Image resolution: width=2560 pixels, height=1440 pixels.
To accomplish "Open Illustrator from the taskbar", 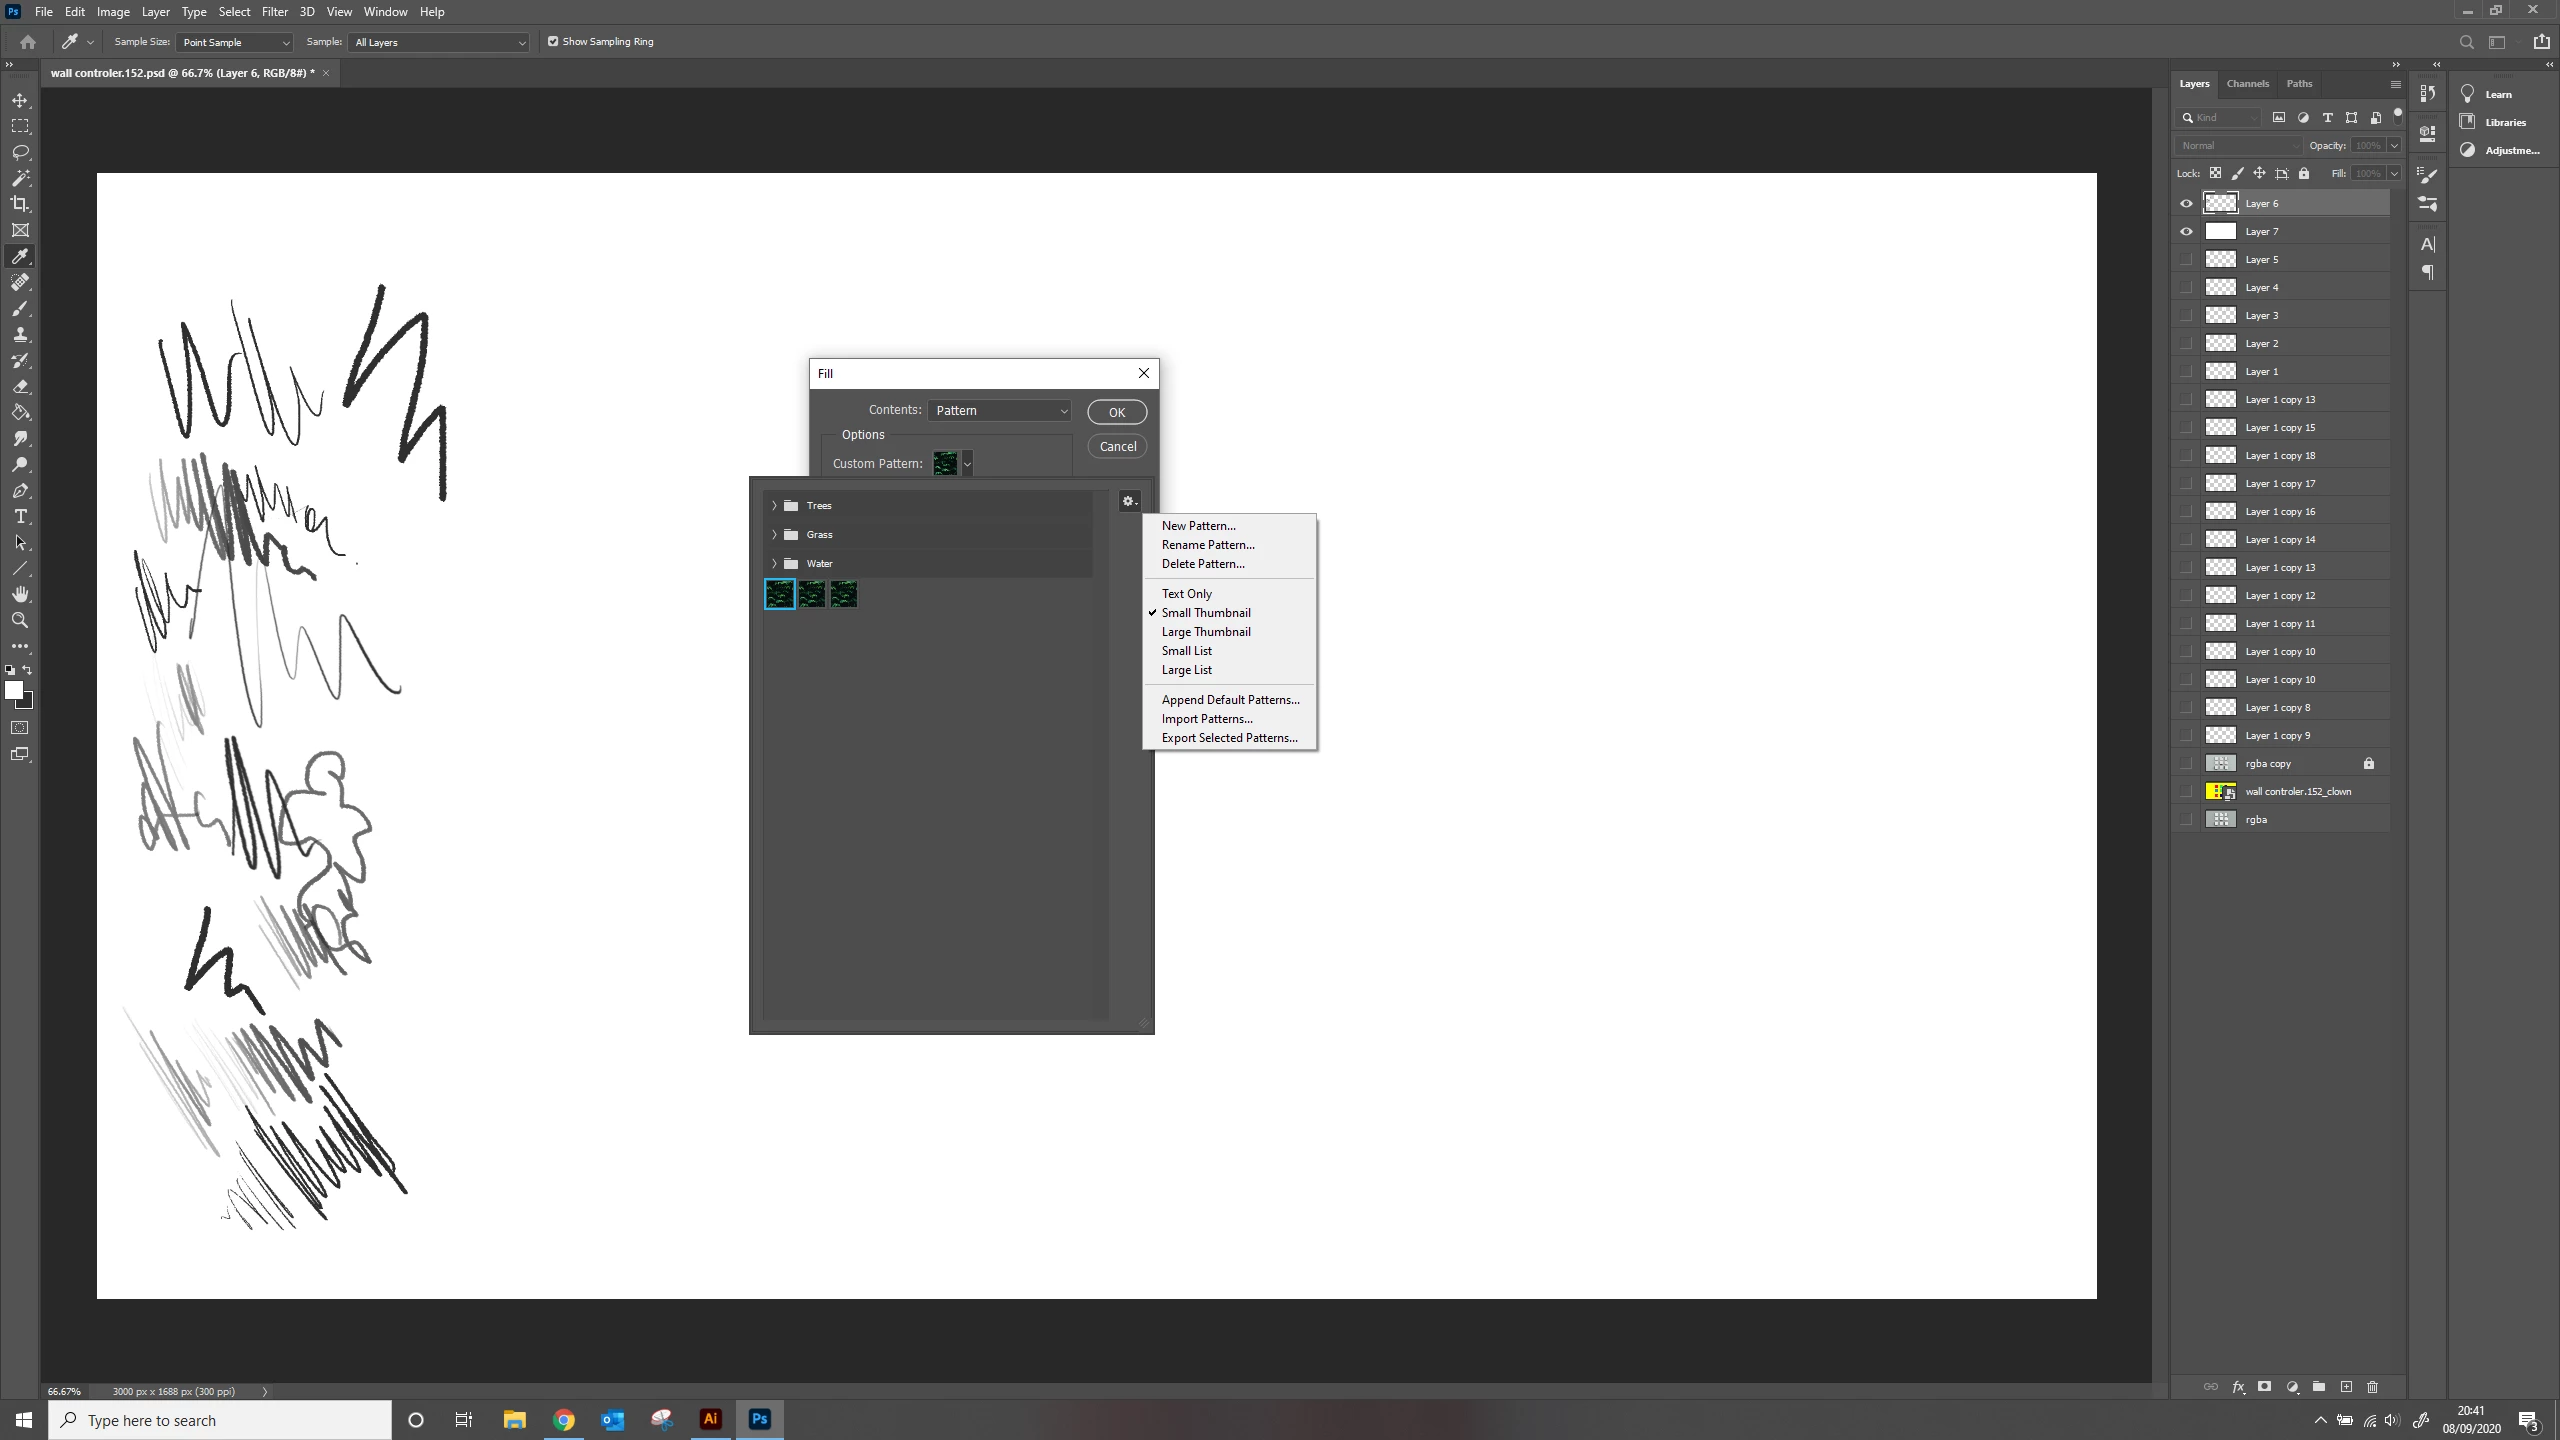I will point(711,1419).
